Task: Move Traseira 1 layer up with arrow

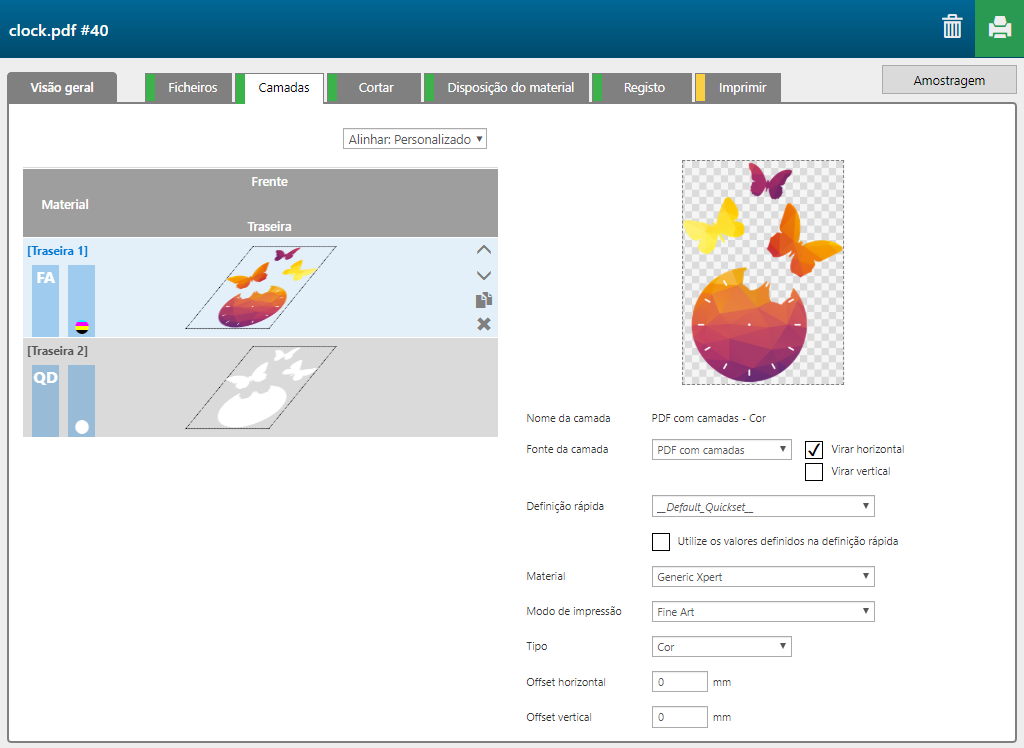Action: [x=484, y=250]
